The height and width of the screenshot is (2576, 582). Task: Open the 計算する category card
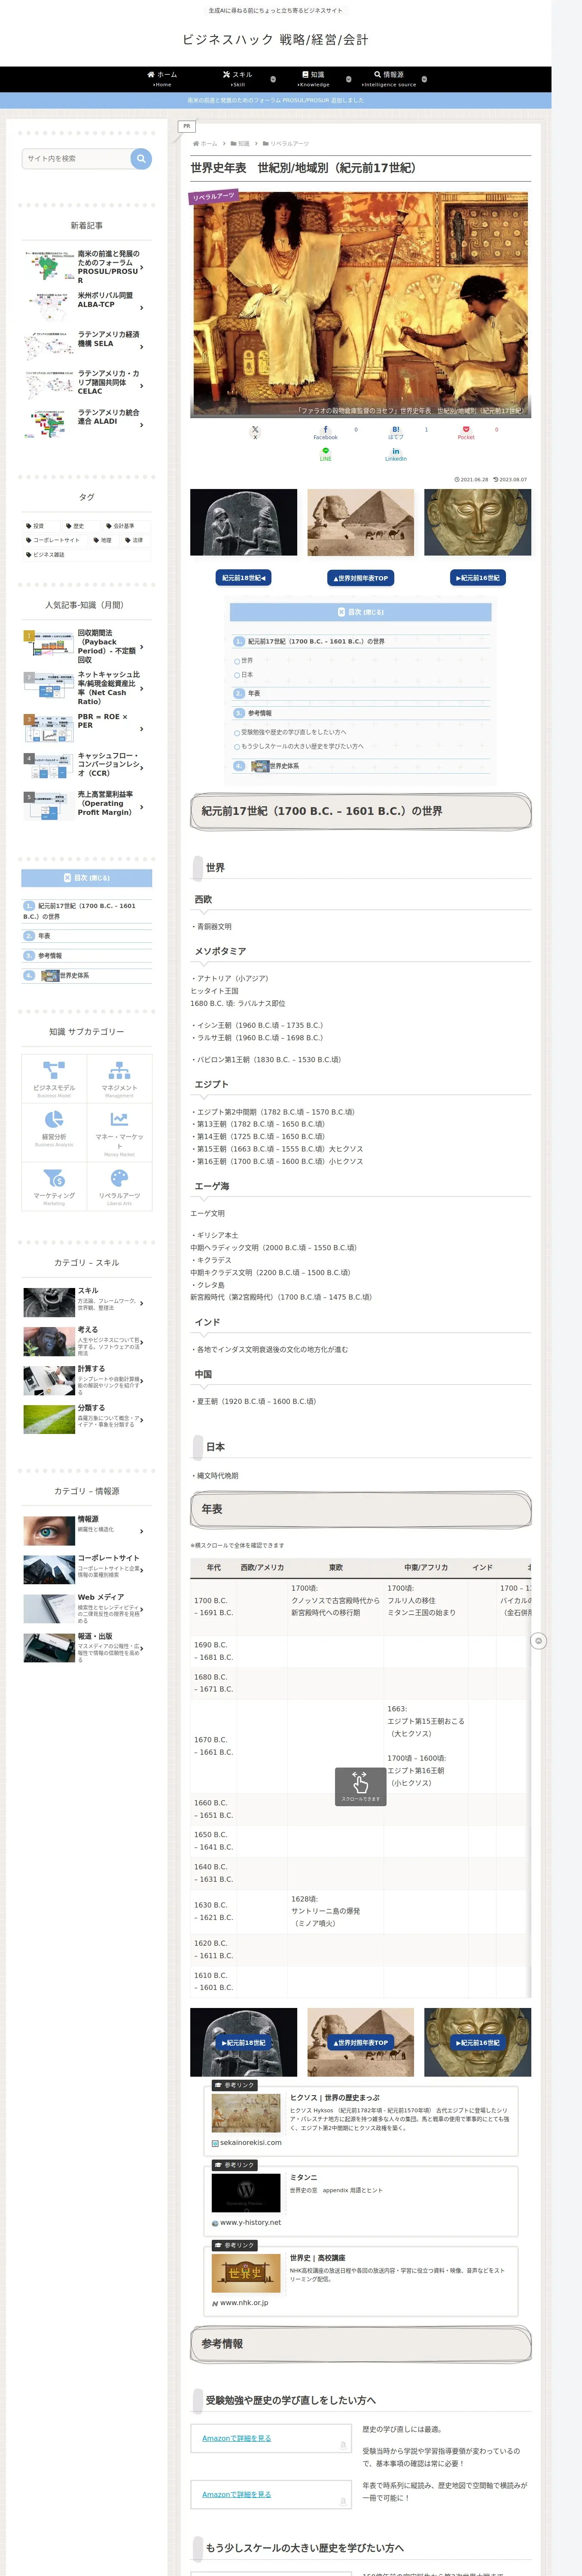tap(87, 1381)
